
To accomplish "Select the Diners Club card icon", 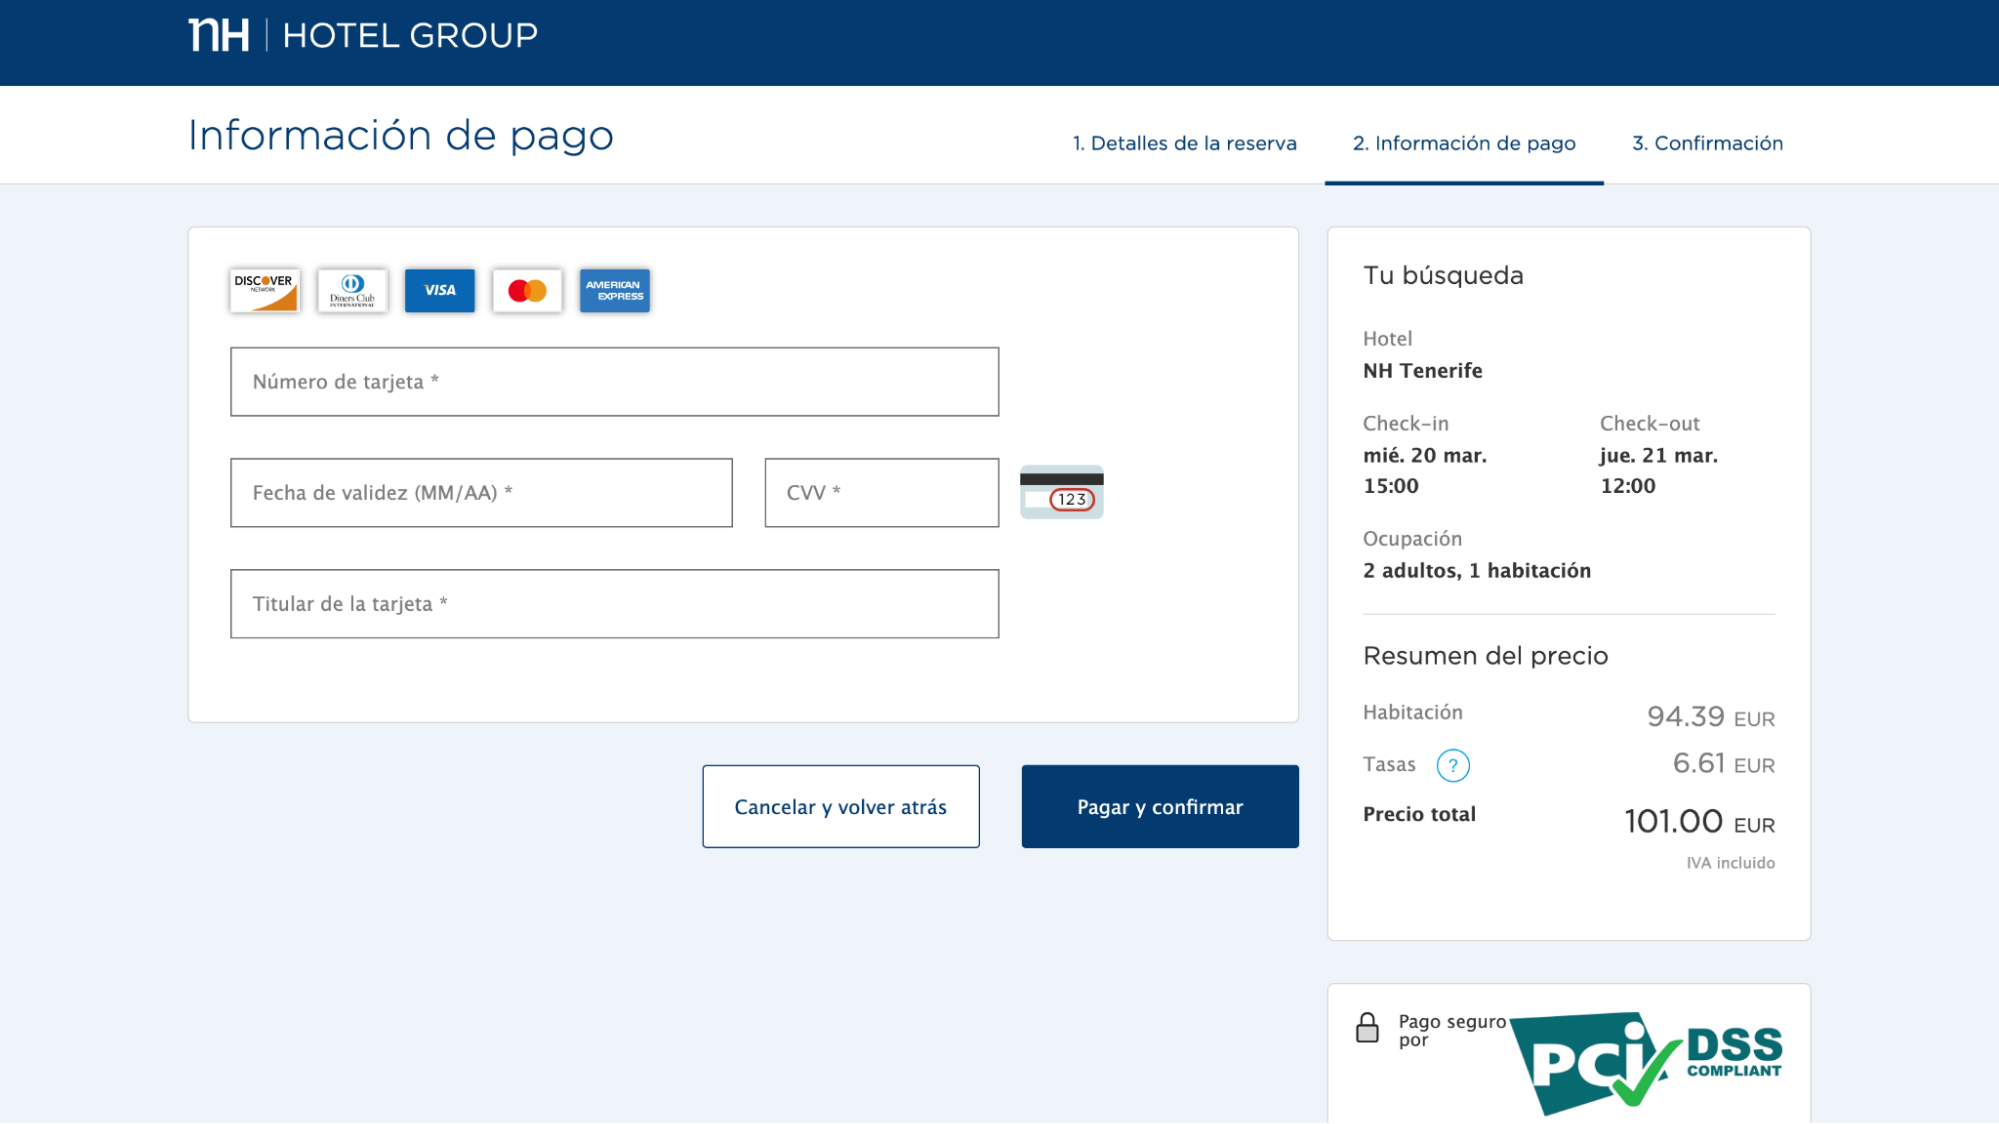I will [352, 290].
